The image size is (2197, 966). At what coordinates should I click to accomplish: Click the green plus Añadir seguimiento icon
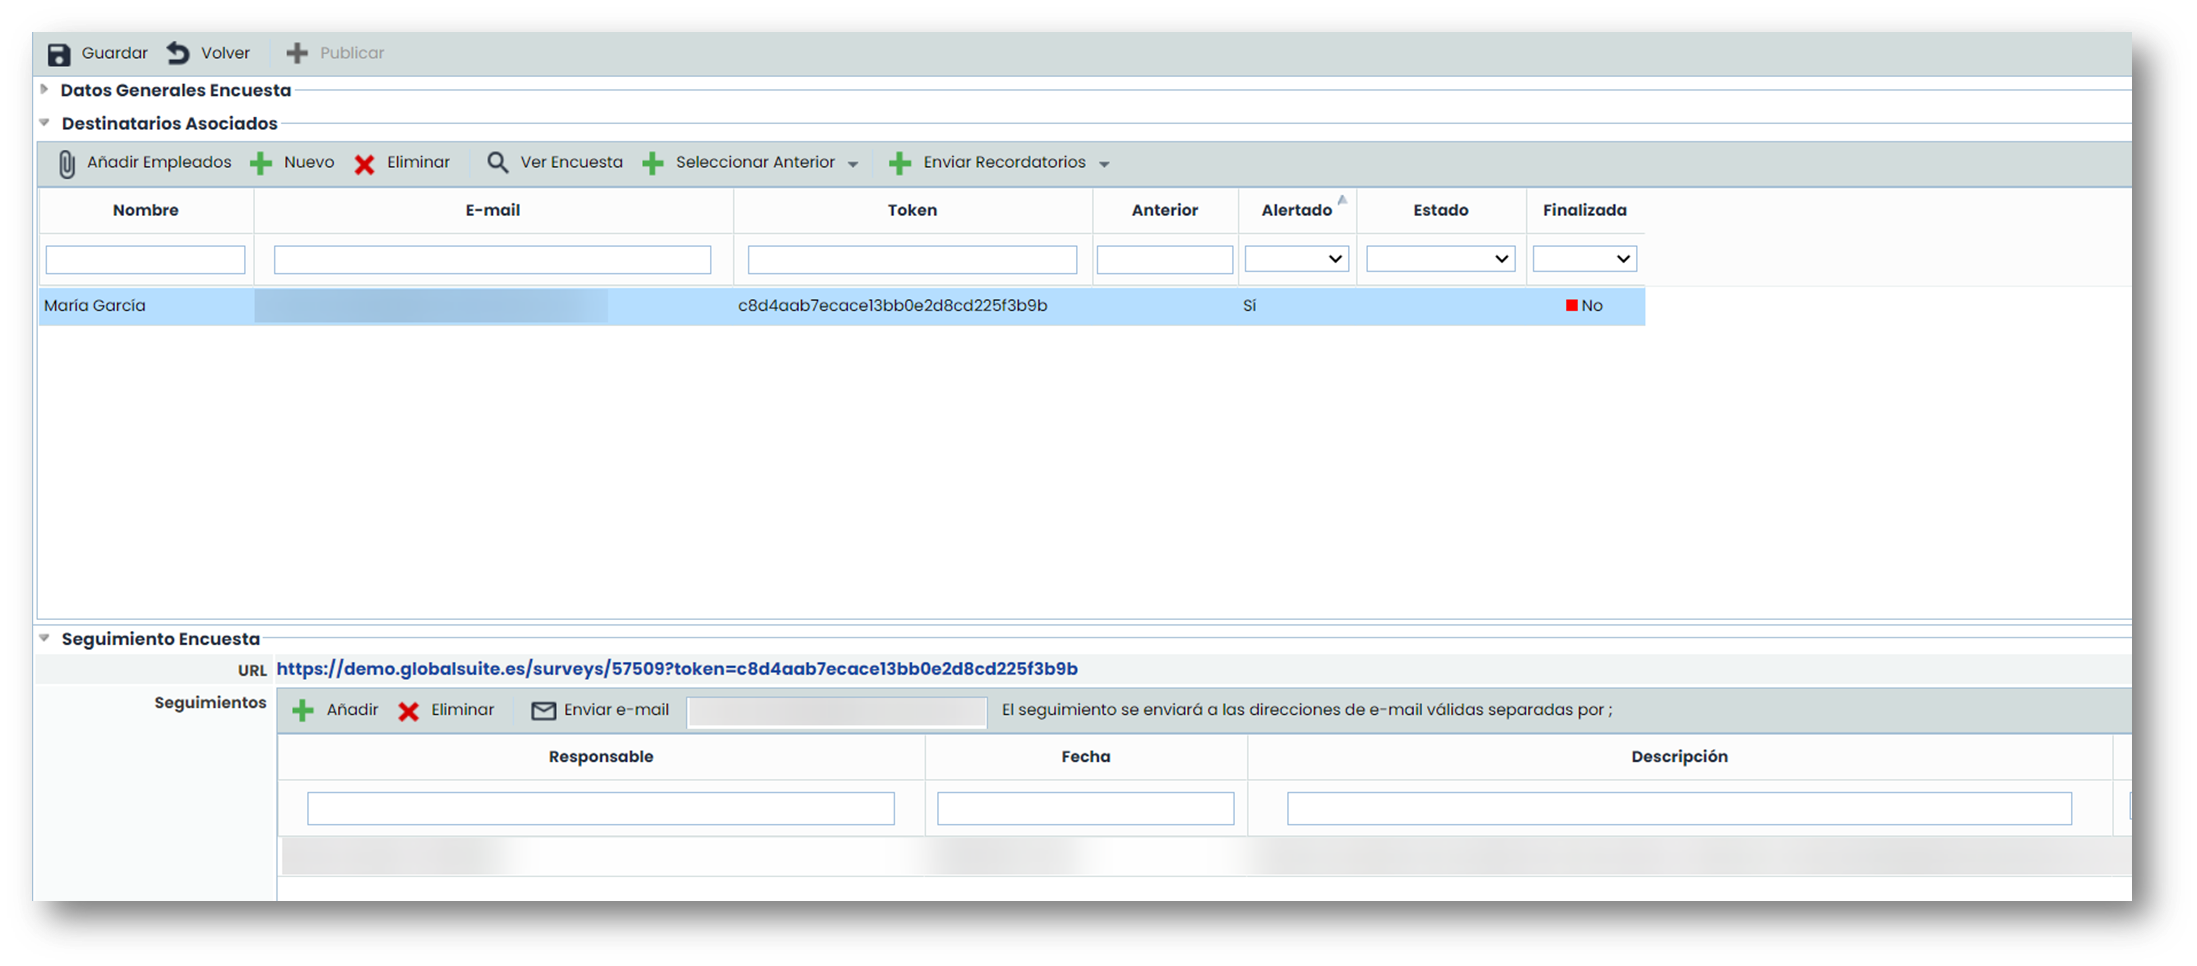coord(303,711)
